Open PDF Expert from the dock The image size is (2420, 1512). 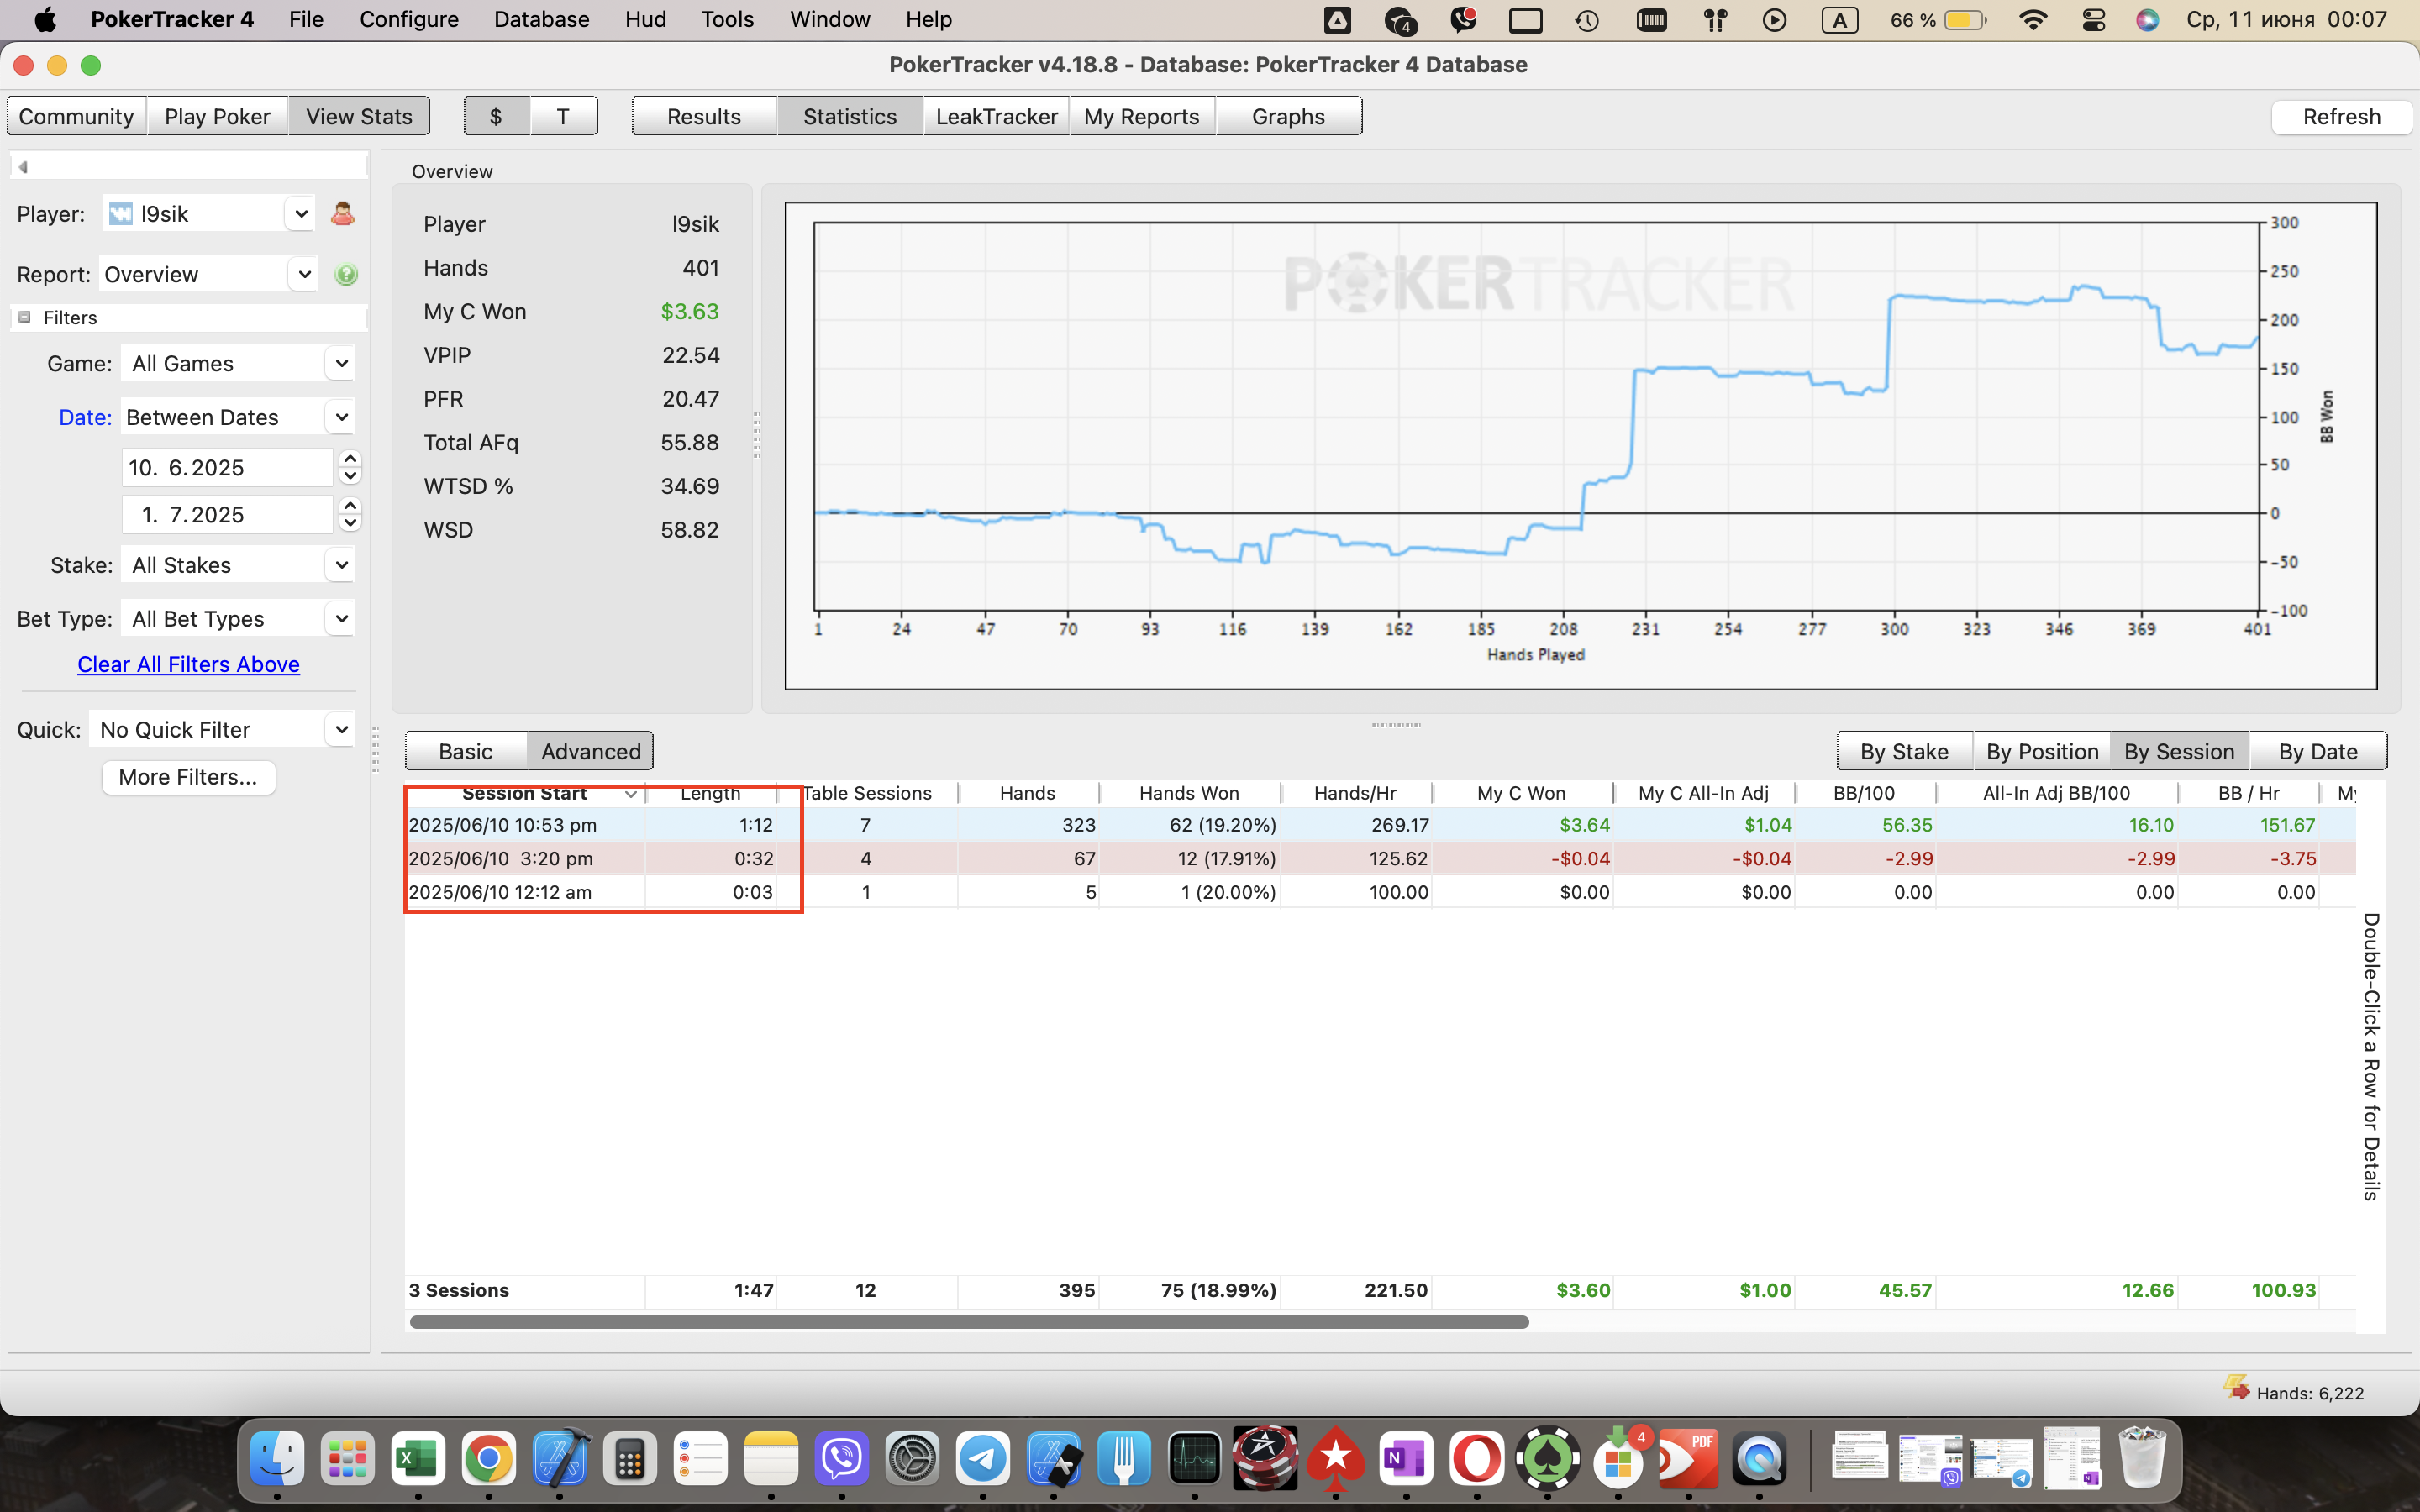point(1689,1459)
